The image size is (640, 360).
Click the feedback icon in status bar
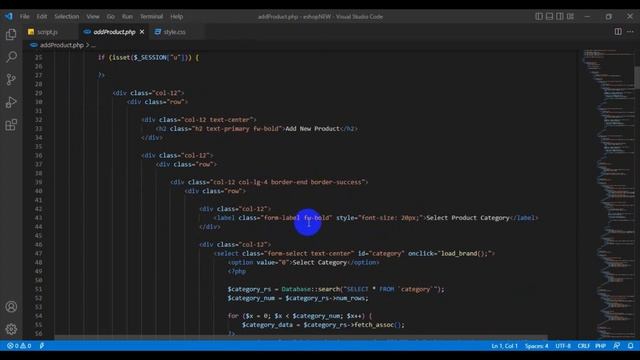tap(617, 346)
